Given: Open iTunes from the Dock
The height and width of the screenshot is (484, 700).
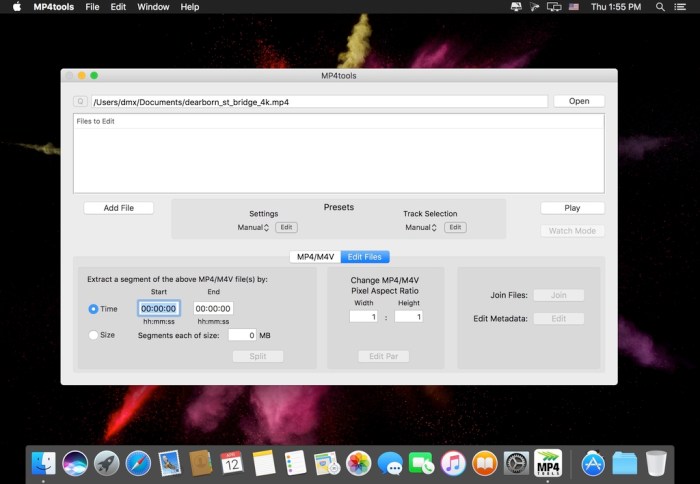Looking at the screenshot, I should [452, 463].
